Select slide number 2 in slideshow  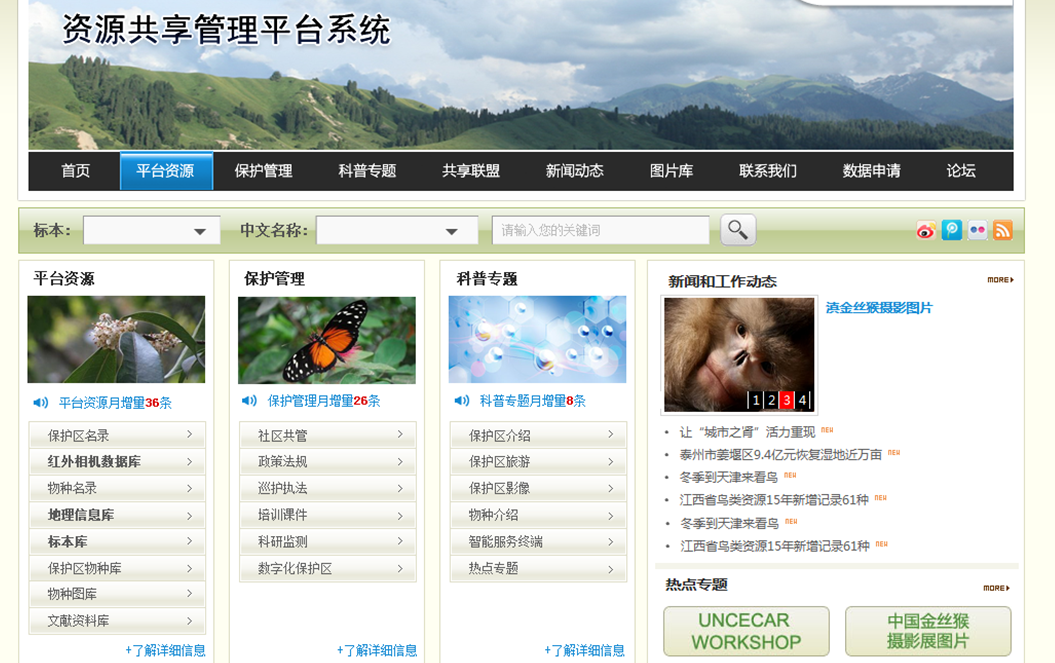coord(771,400)
